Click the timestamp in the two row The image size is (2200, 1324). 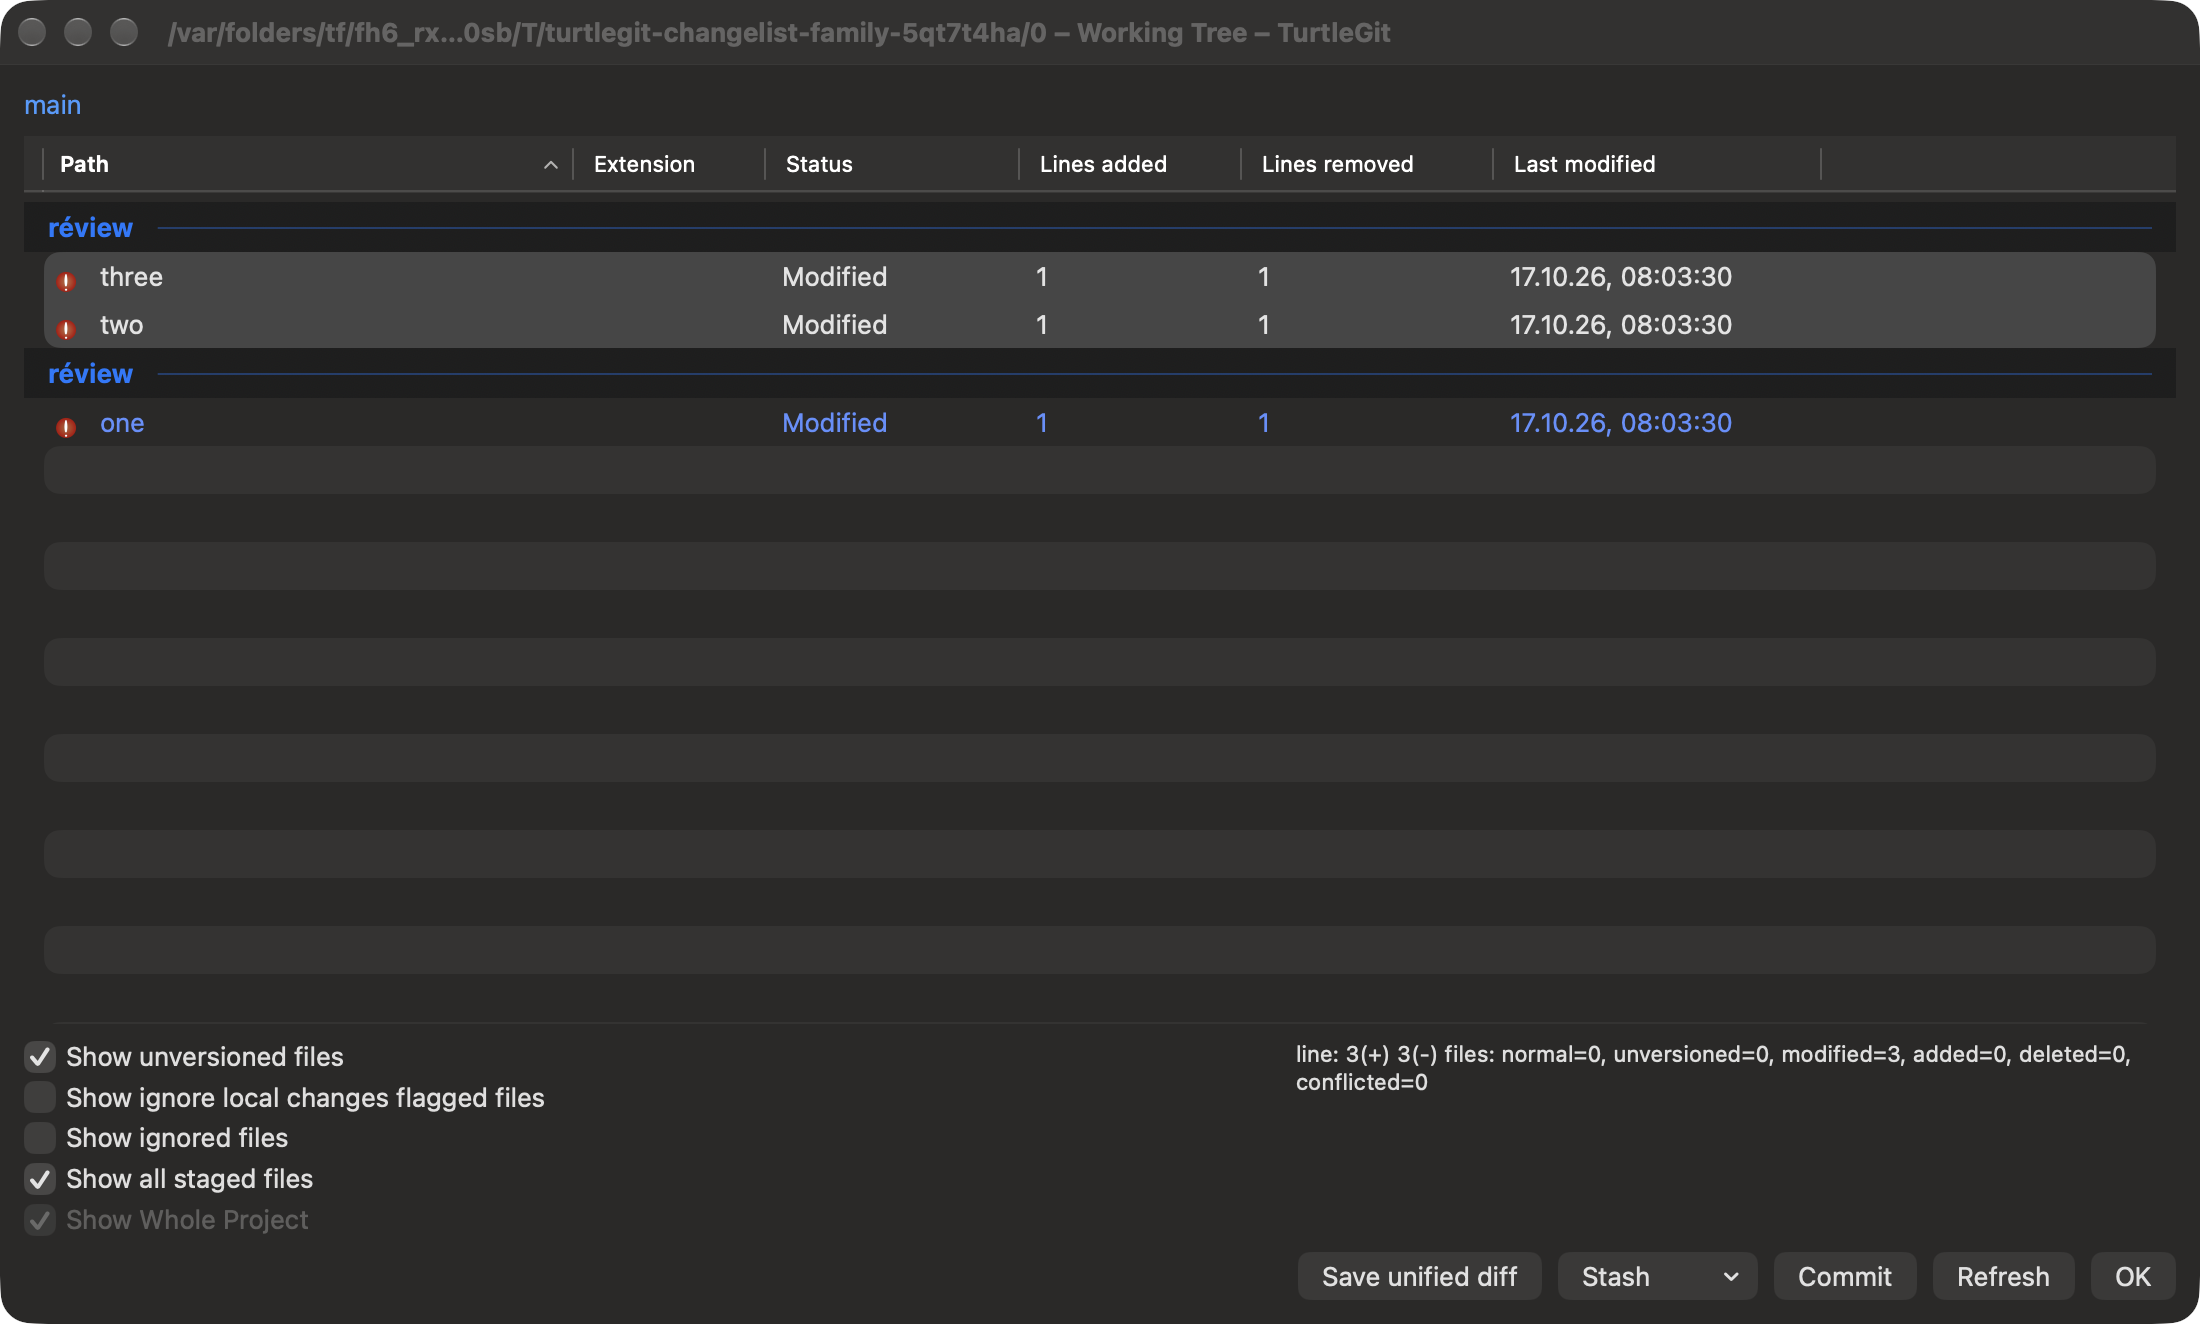pos(1620,325)
